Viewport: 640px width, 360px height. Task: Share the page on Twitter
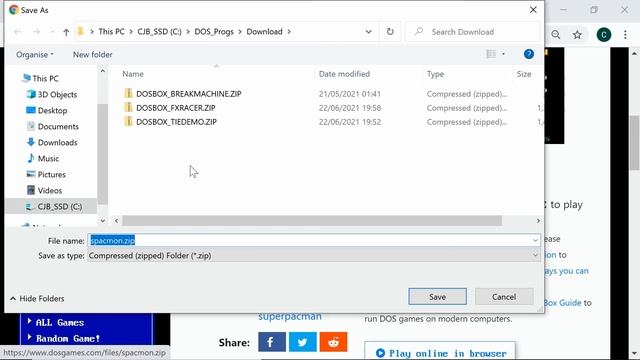302,342
